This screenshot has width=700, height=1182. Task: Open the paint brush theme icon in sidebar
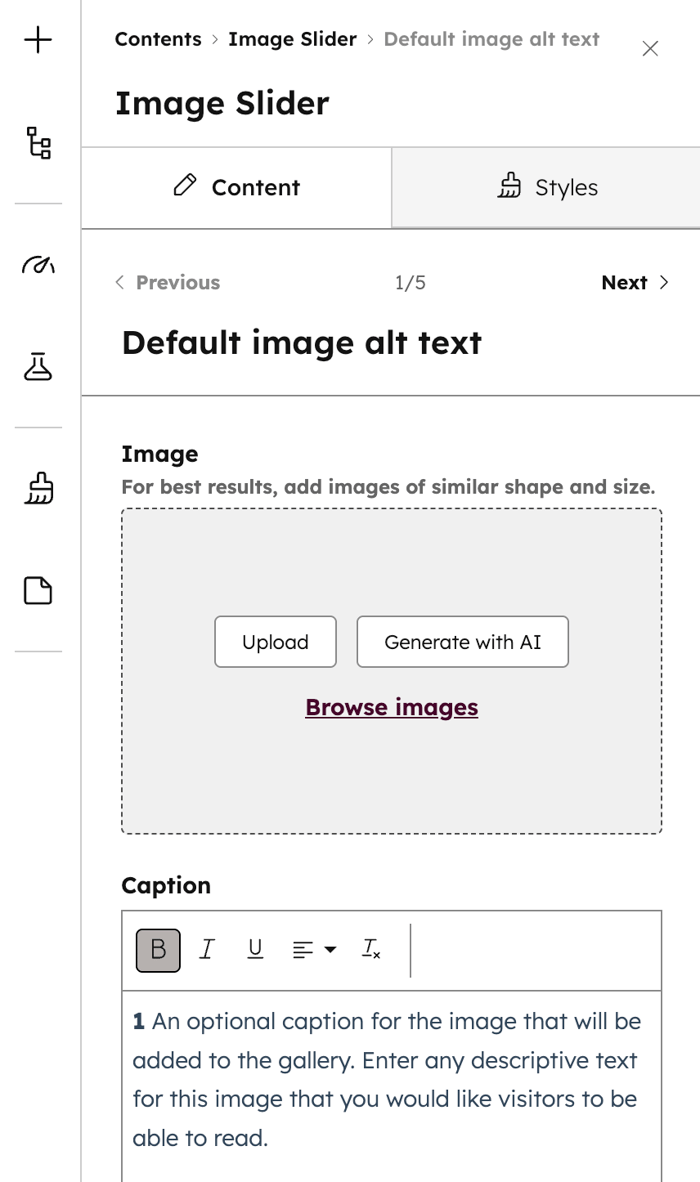pos(38,488)
